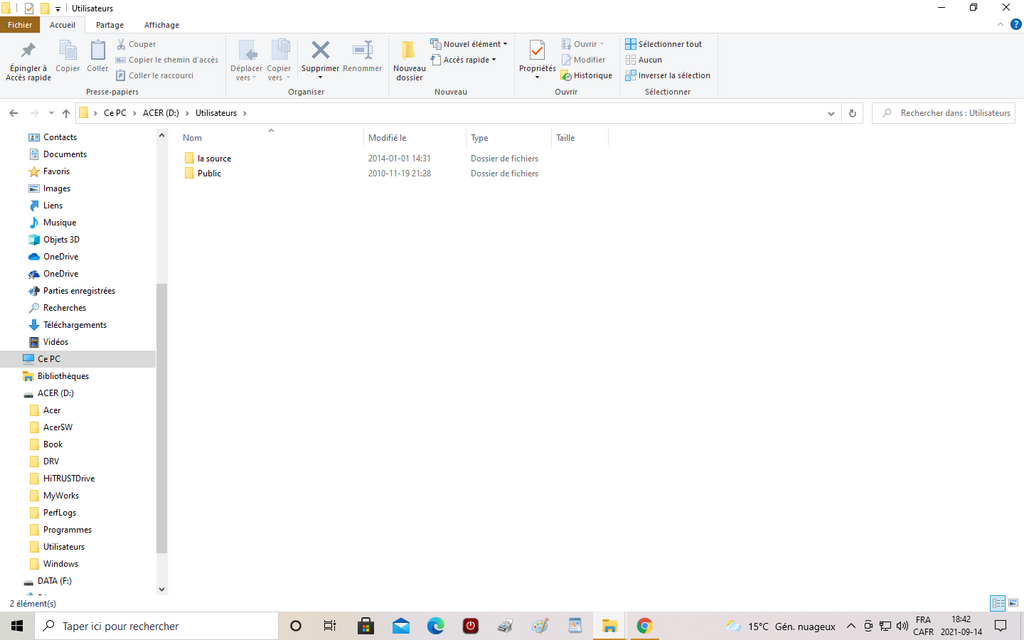The image size is (1024, 640).
Task: Switch to the Accueil tab
Action: (63, 25)
